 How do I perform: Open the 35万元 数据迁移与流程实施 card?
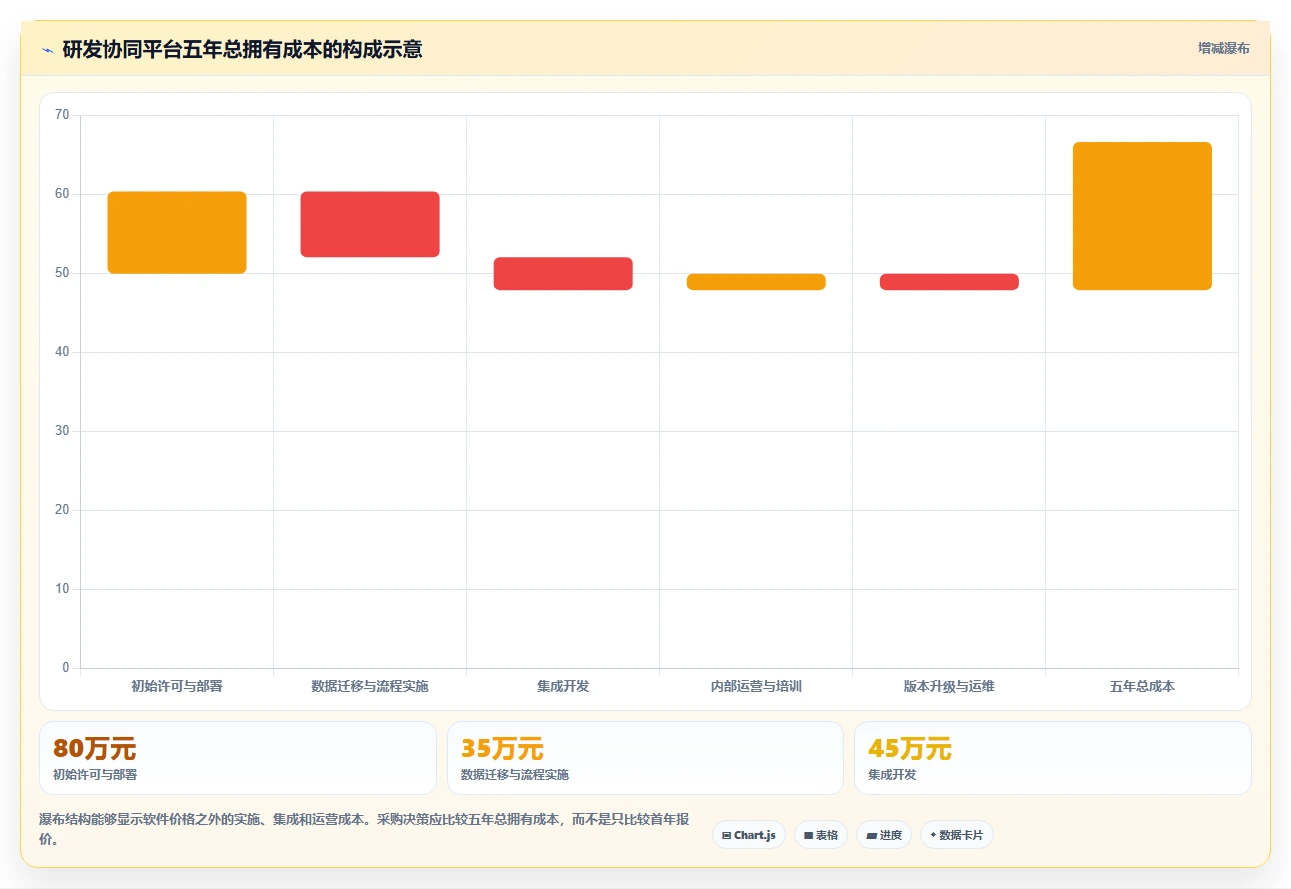pyautogui.click(x=645, y=758)
